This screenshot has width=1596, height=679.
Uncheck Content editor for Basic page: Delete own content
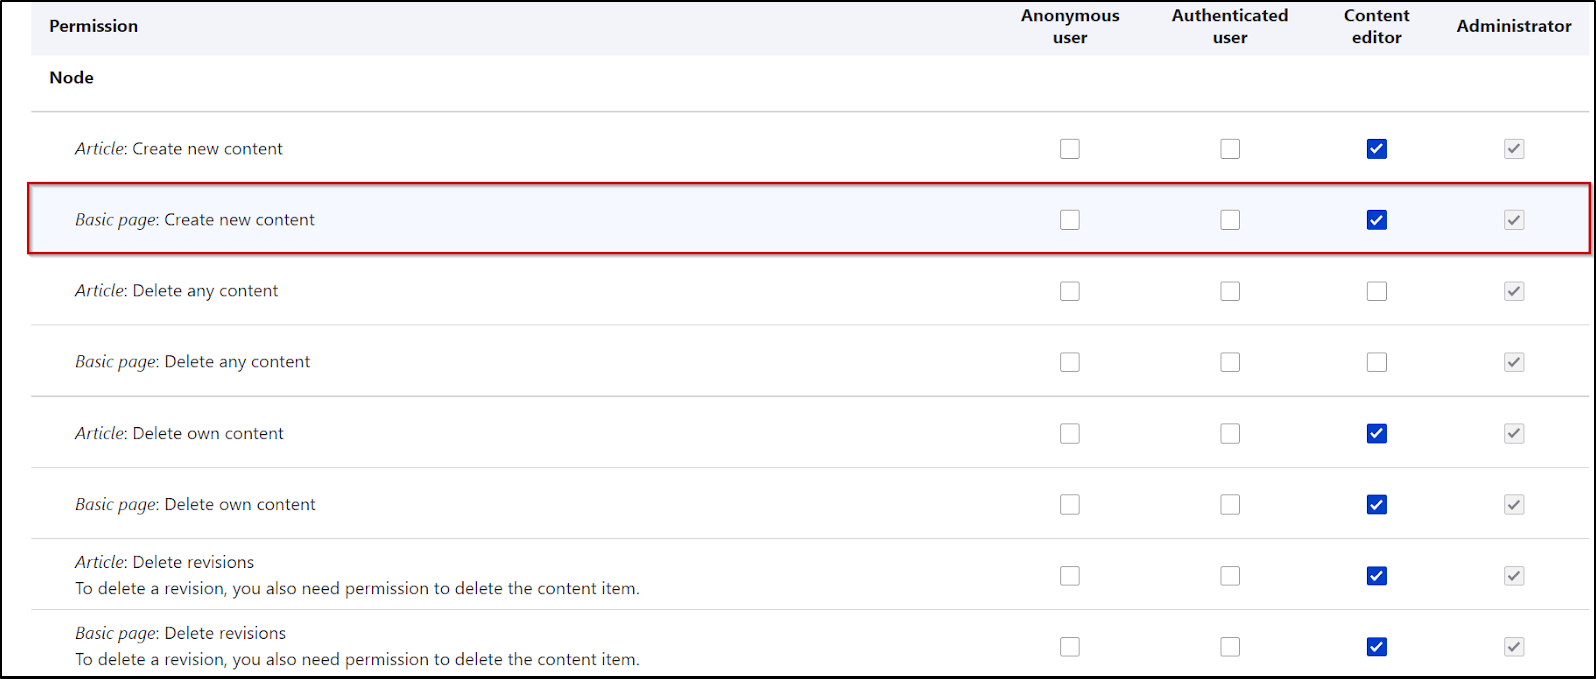[x=1377, y=505]
